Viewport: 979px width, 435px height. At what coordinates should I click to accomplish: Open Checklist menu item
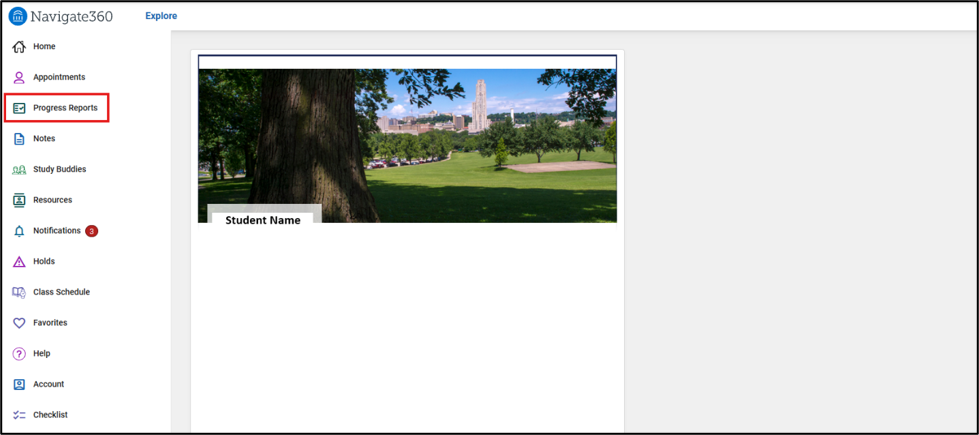point(51,414)
